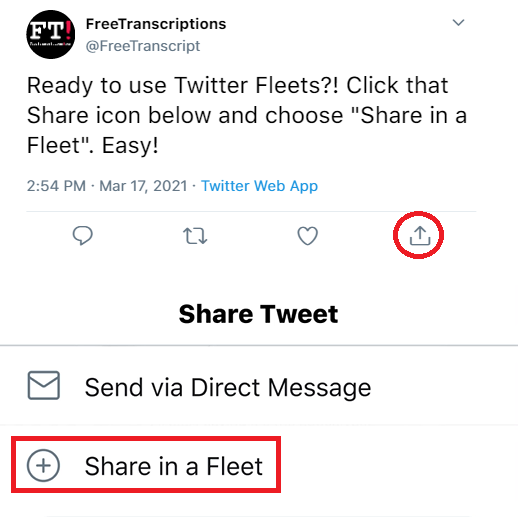This screenshot has height=521, width=519.
Task: Open the Twitter Web App link
Action: (259, 186)
